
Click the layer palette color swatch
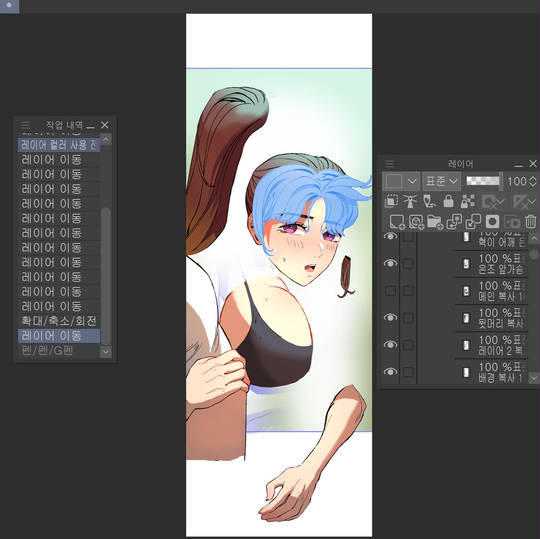394,181
